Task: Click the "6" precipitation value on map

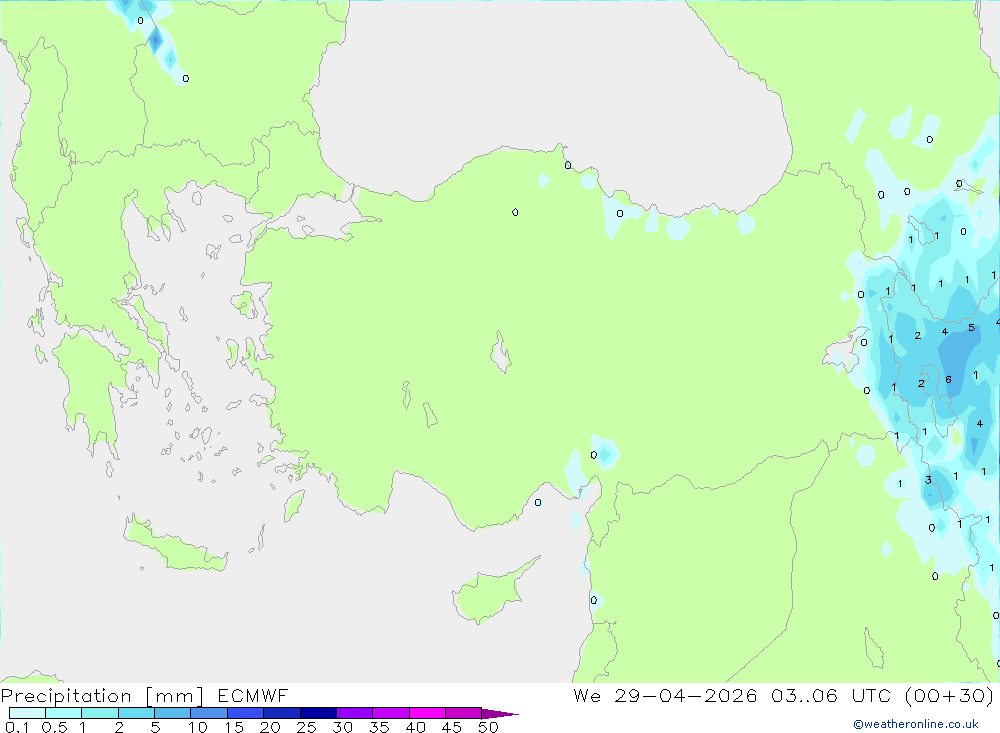Action: pyautogui.click(x=948, y=380)
